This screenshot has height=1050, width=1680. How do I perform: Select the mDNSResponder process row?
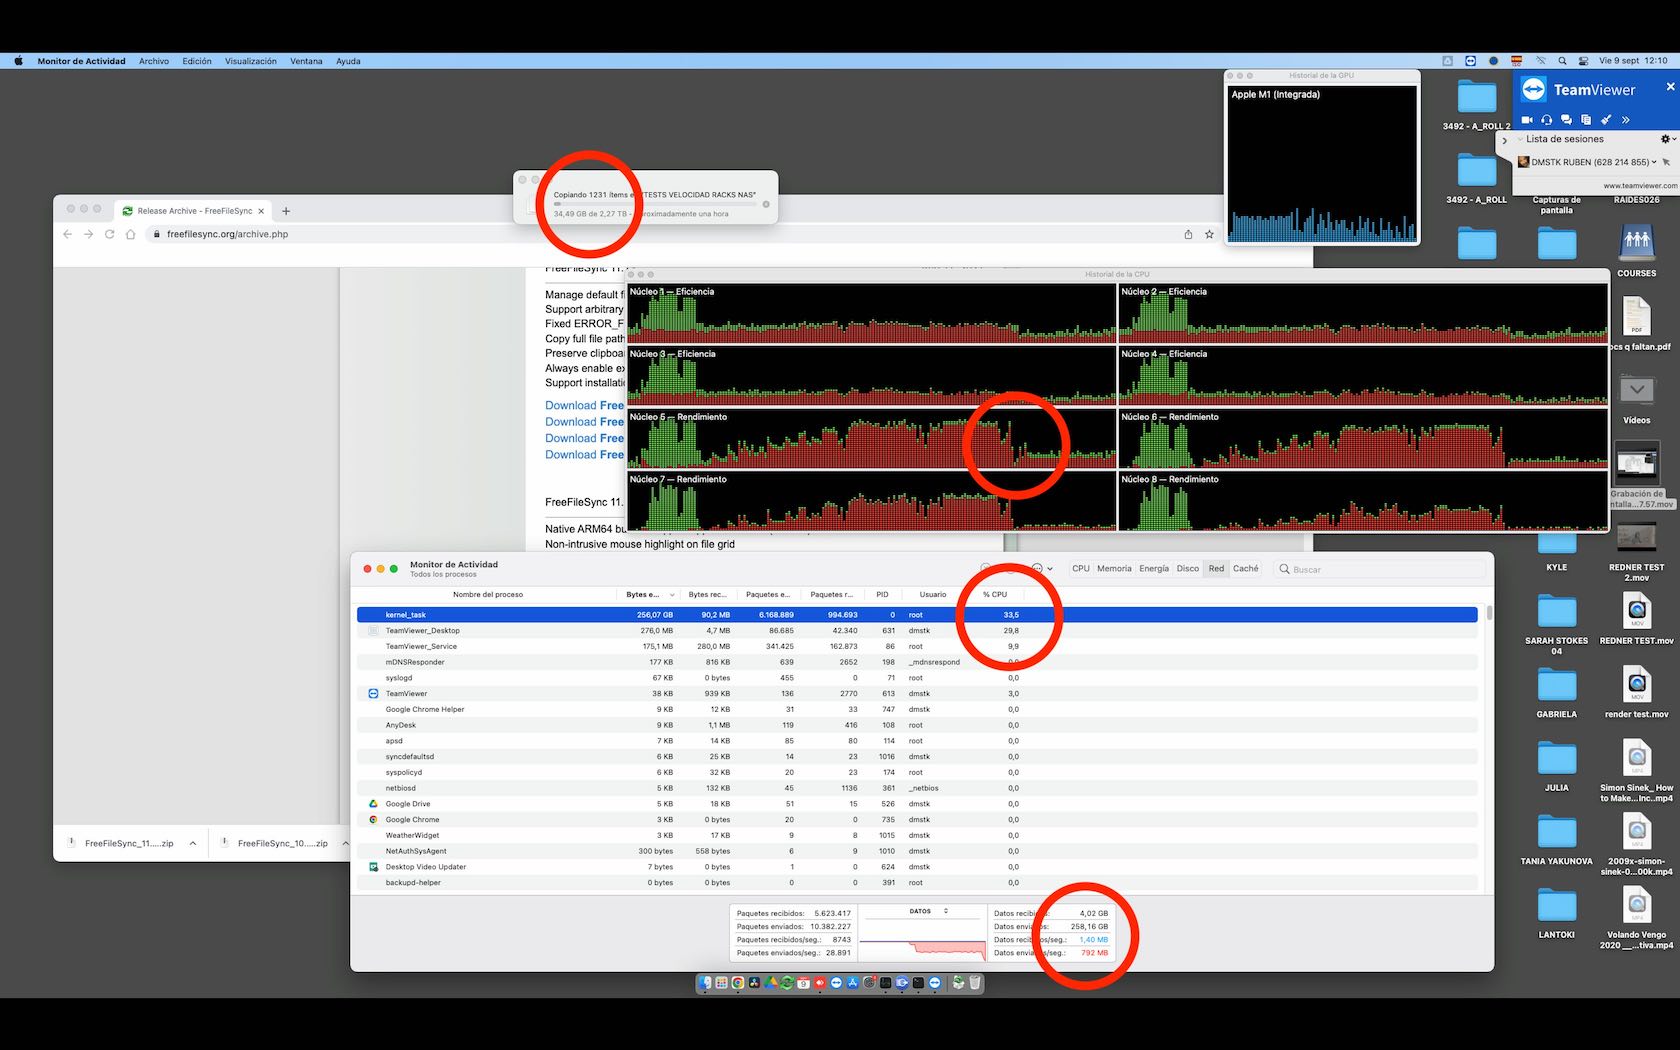tap(917, 662)
